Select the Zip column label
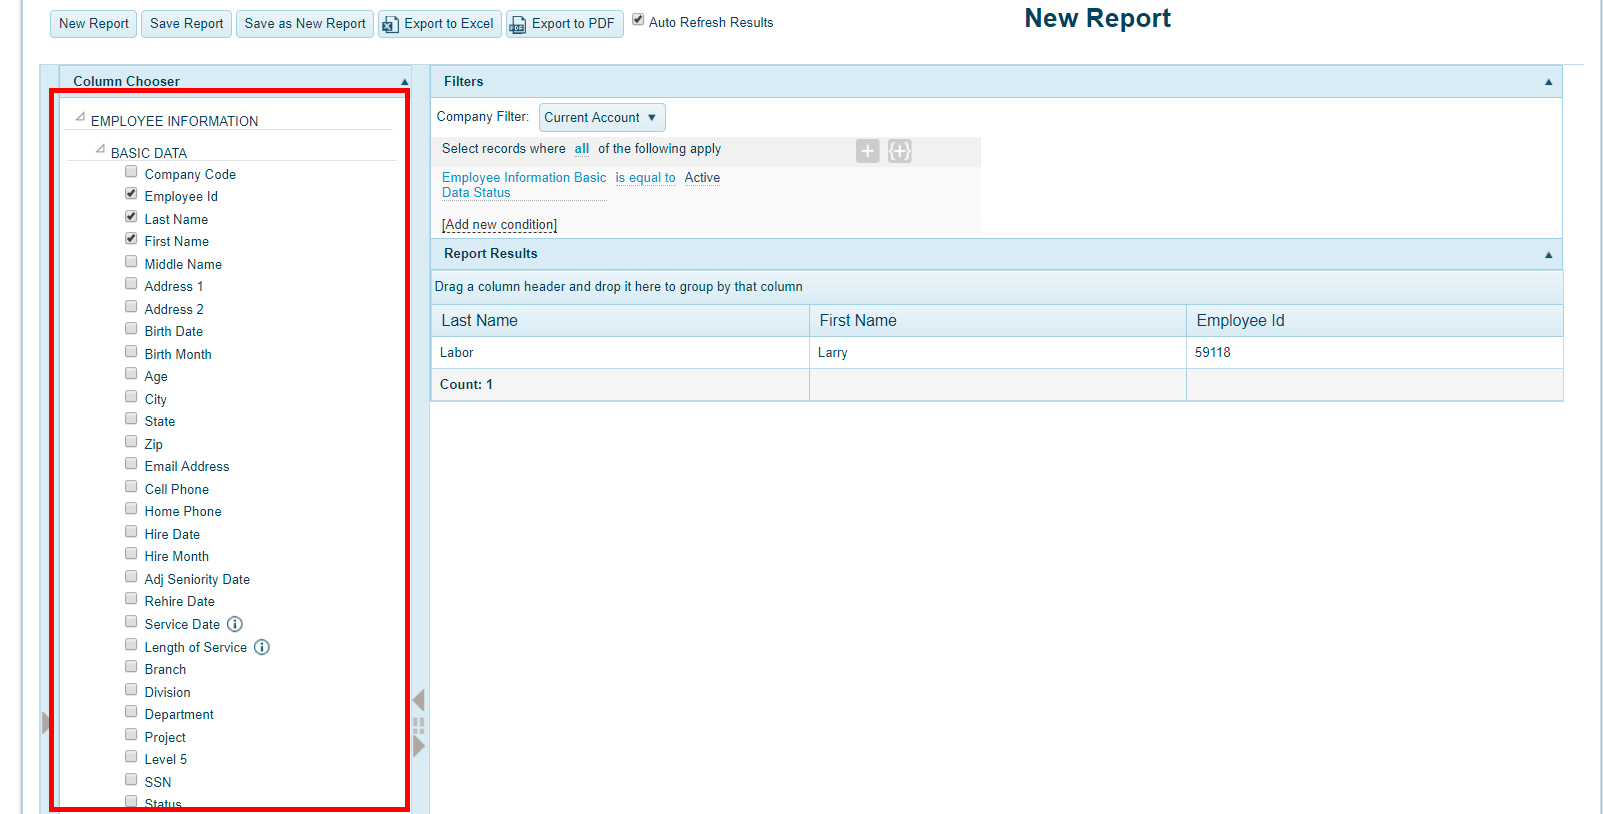 [153, 445]
